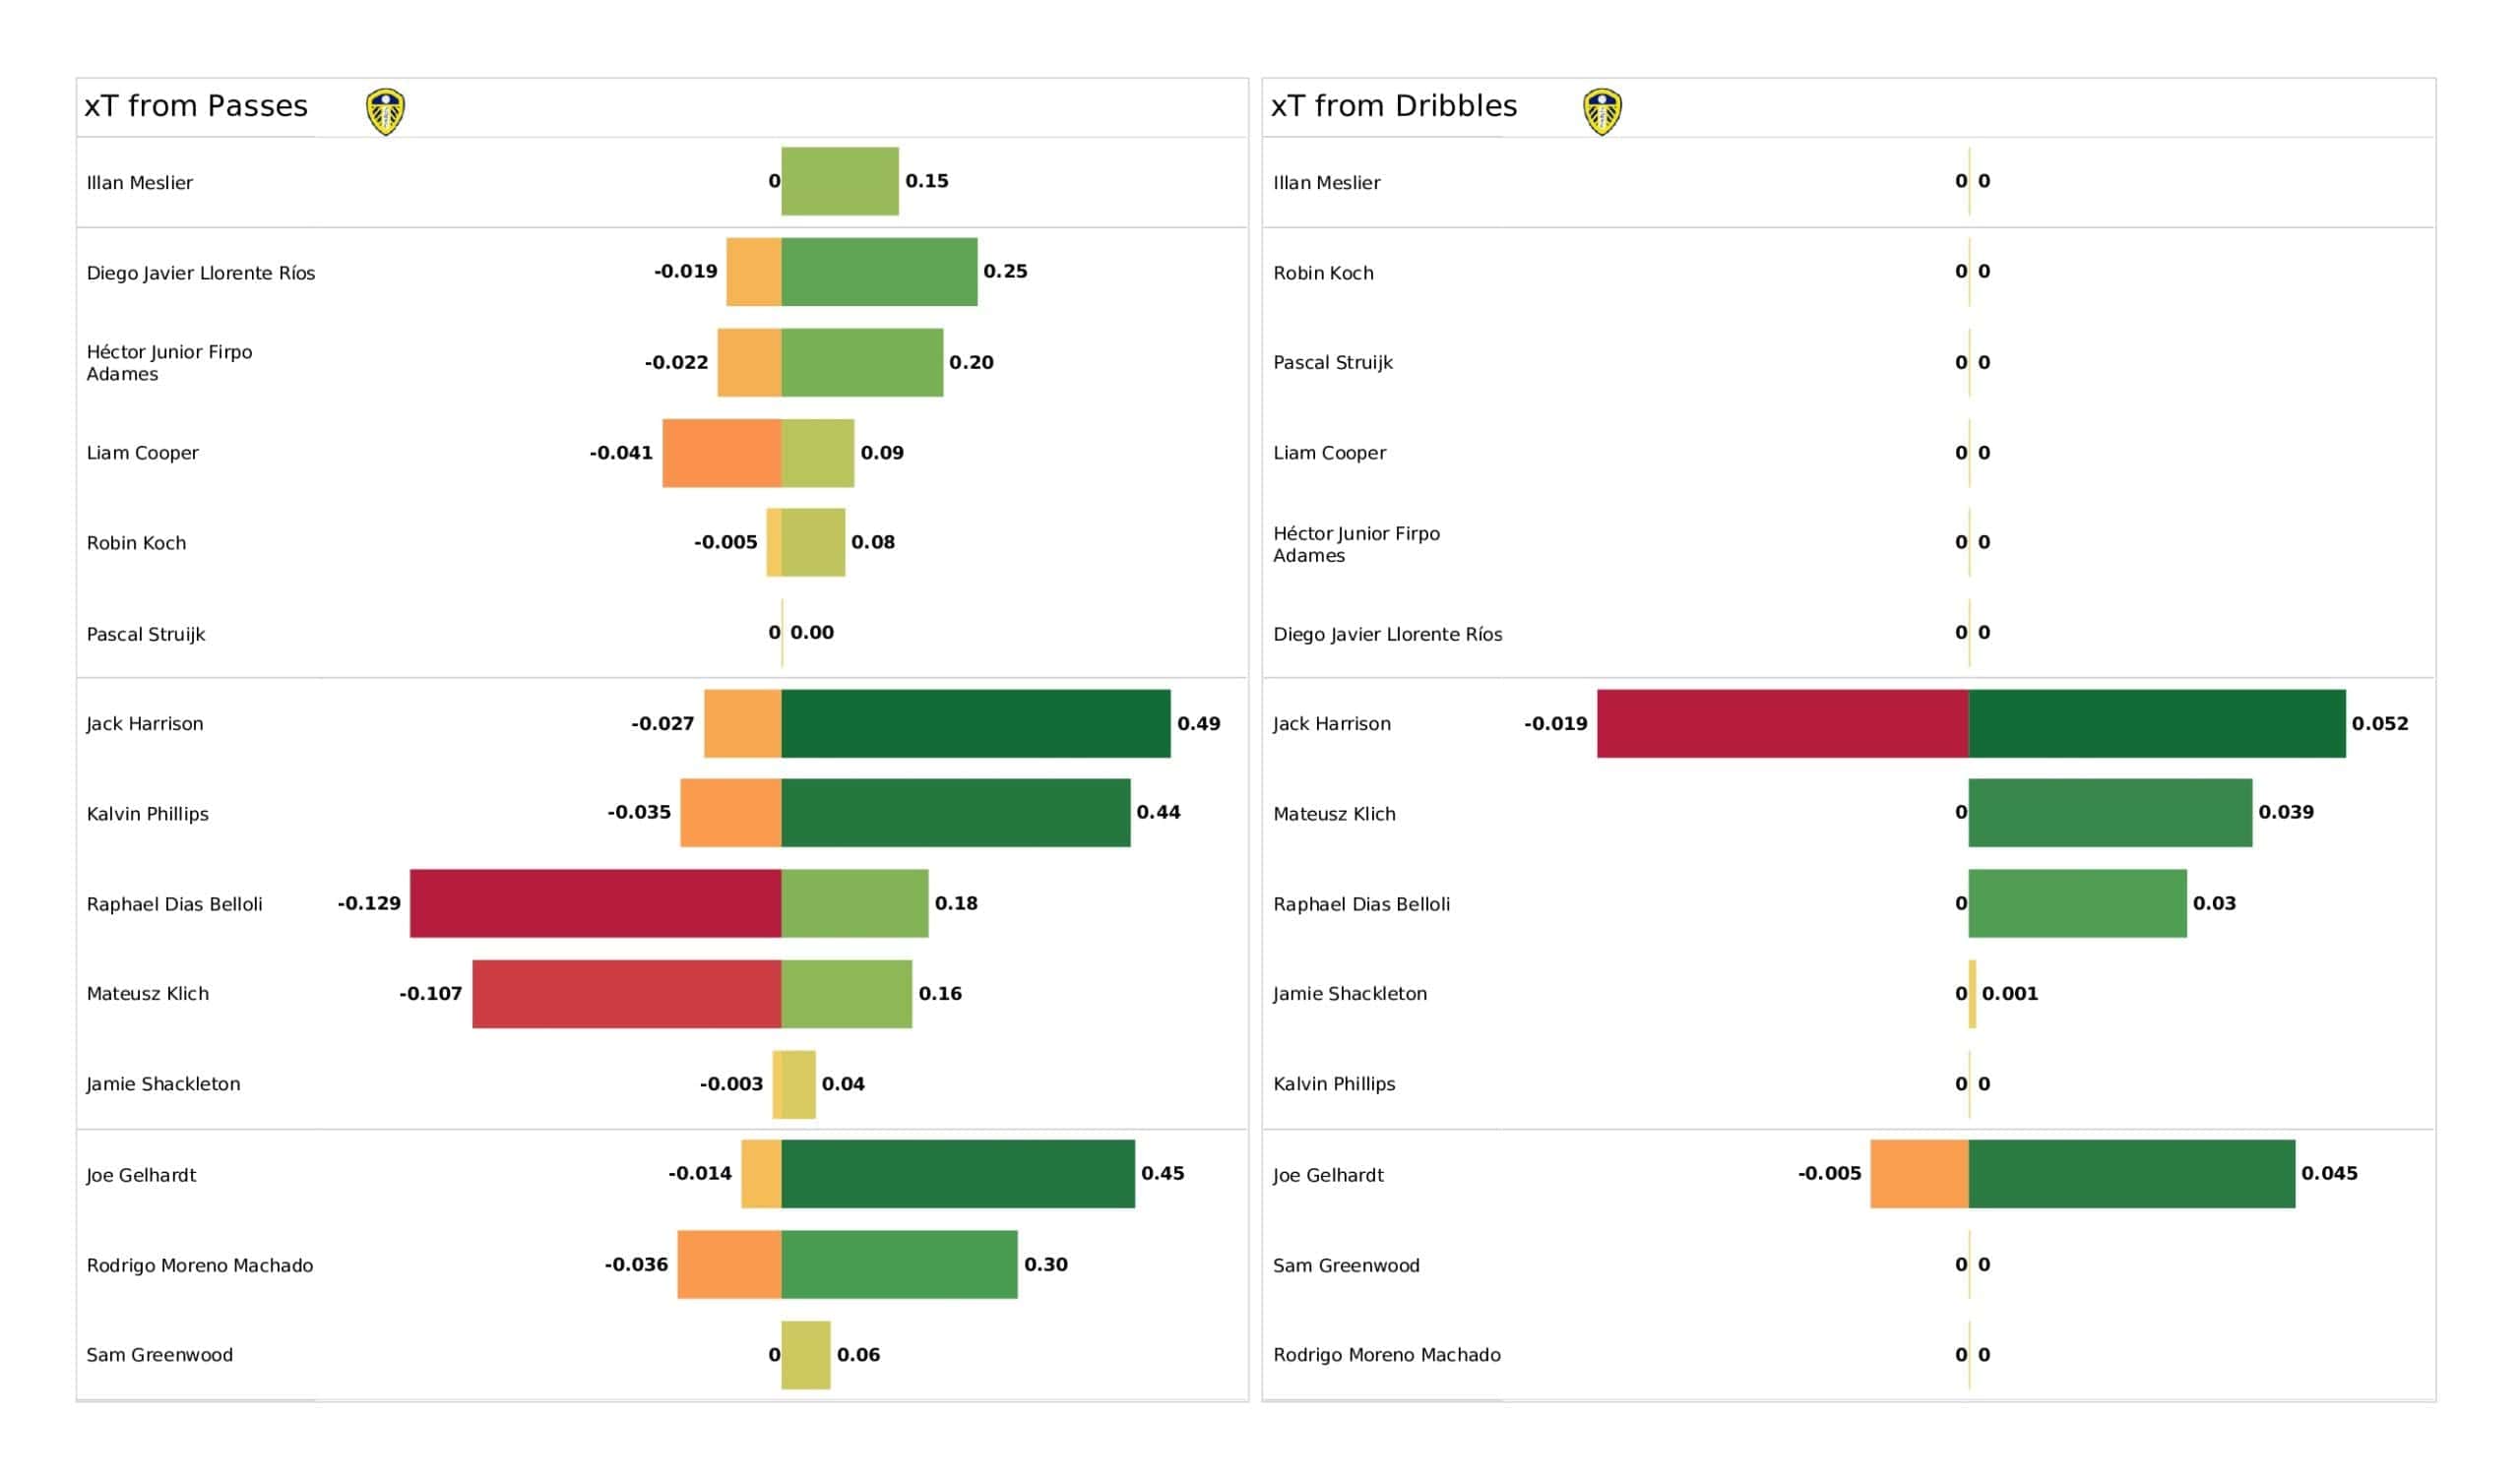Click Rodrigo Moreno Machado's 0.30 passes bar

(900, 1265)
